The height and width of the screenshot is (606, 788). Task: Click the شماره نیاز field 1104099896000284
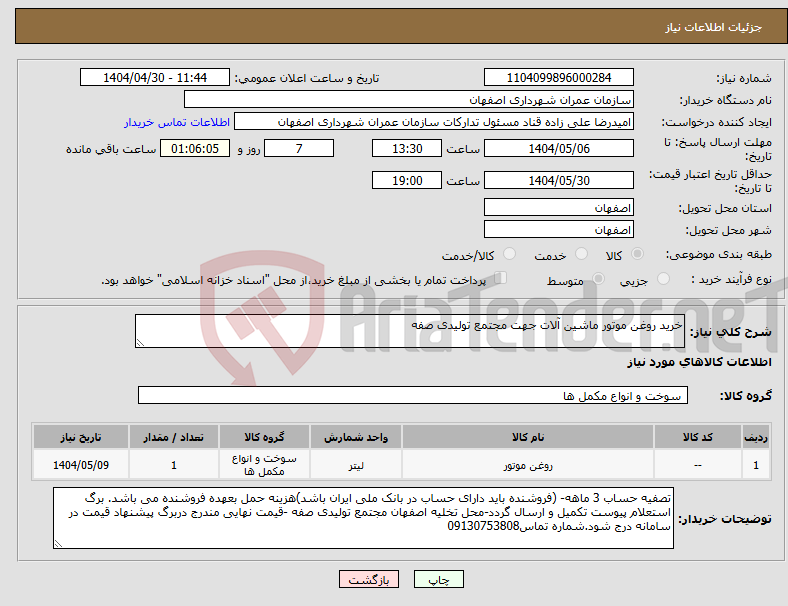coord(558,77)
